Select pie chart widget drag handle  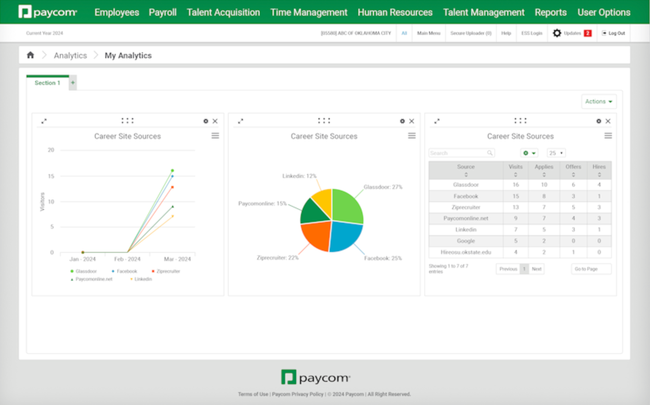(324, 121)
